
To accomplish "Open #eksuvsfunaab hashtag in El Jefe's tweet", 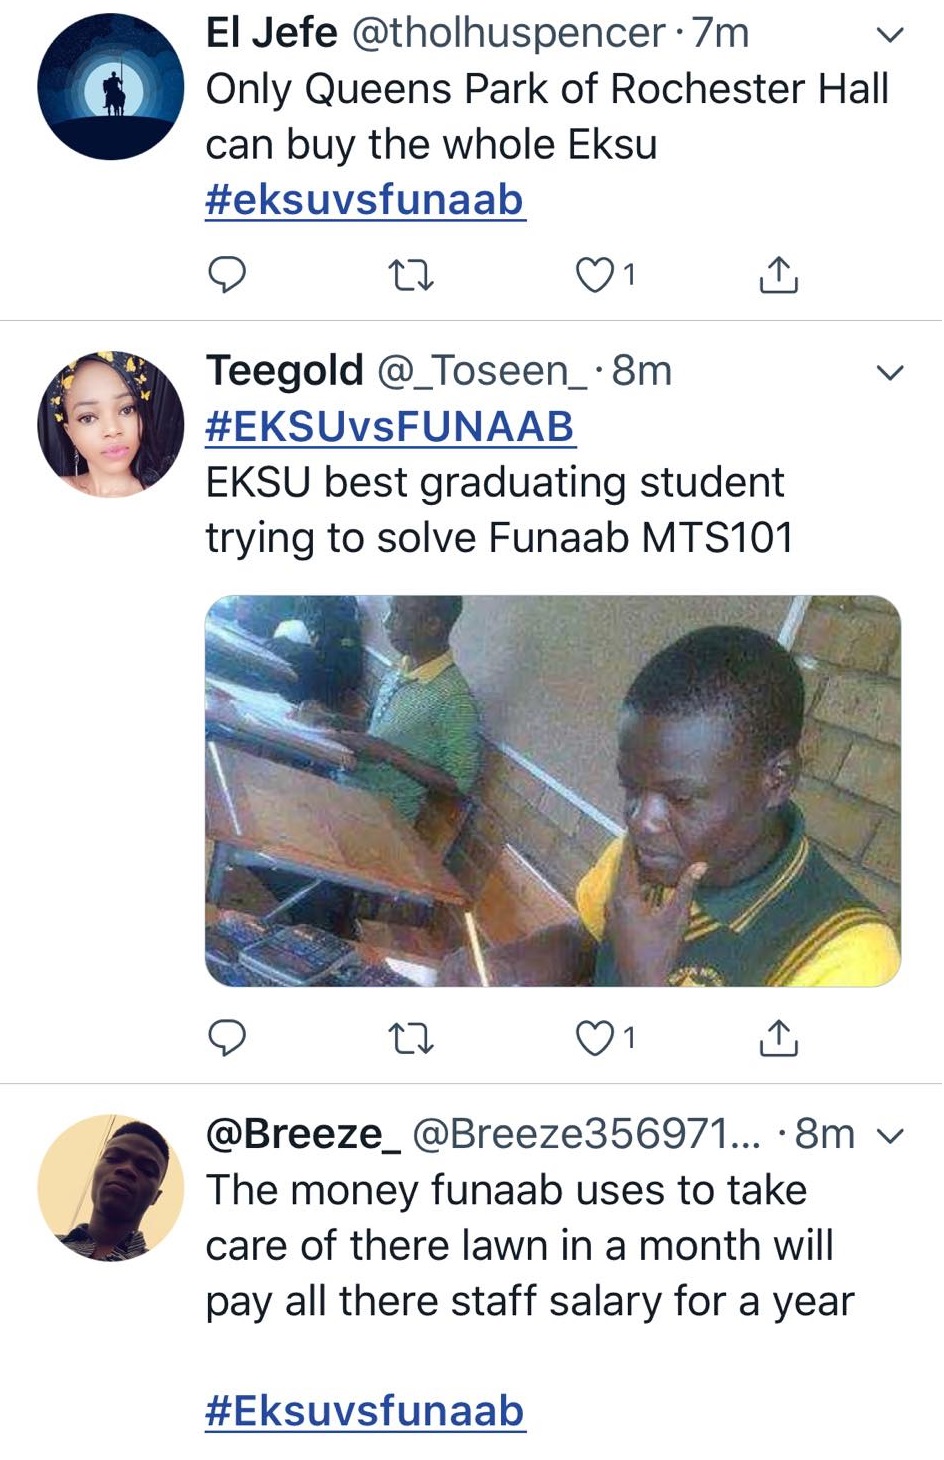I will click(365, 200).
